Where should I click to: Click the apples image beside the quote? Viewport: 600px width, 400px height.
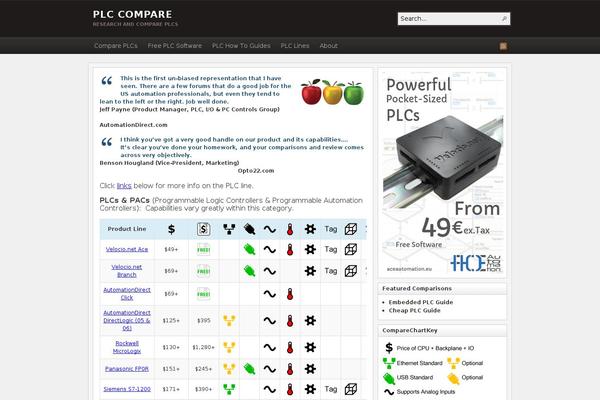pyautogui.click(x=332, y=92)
